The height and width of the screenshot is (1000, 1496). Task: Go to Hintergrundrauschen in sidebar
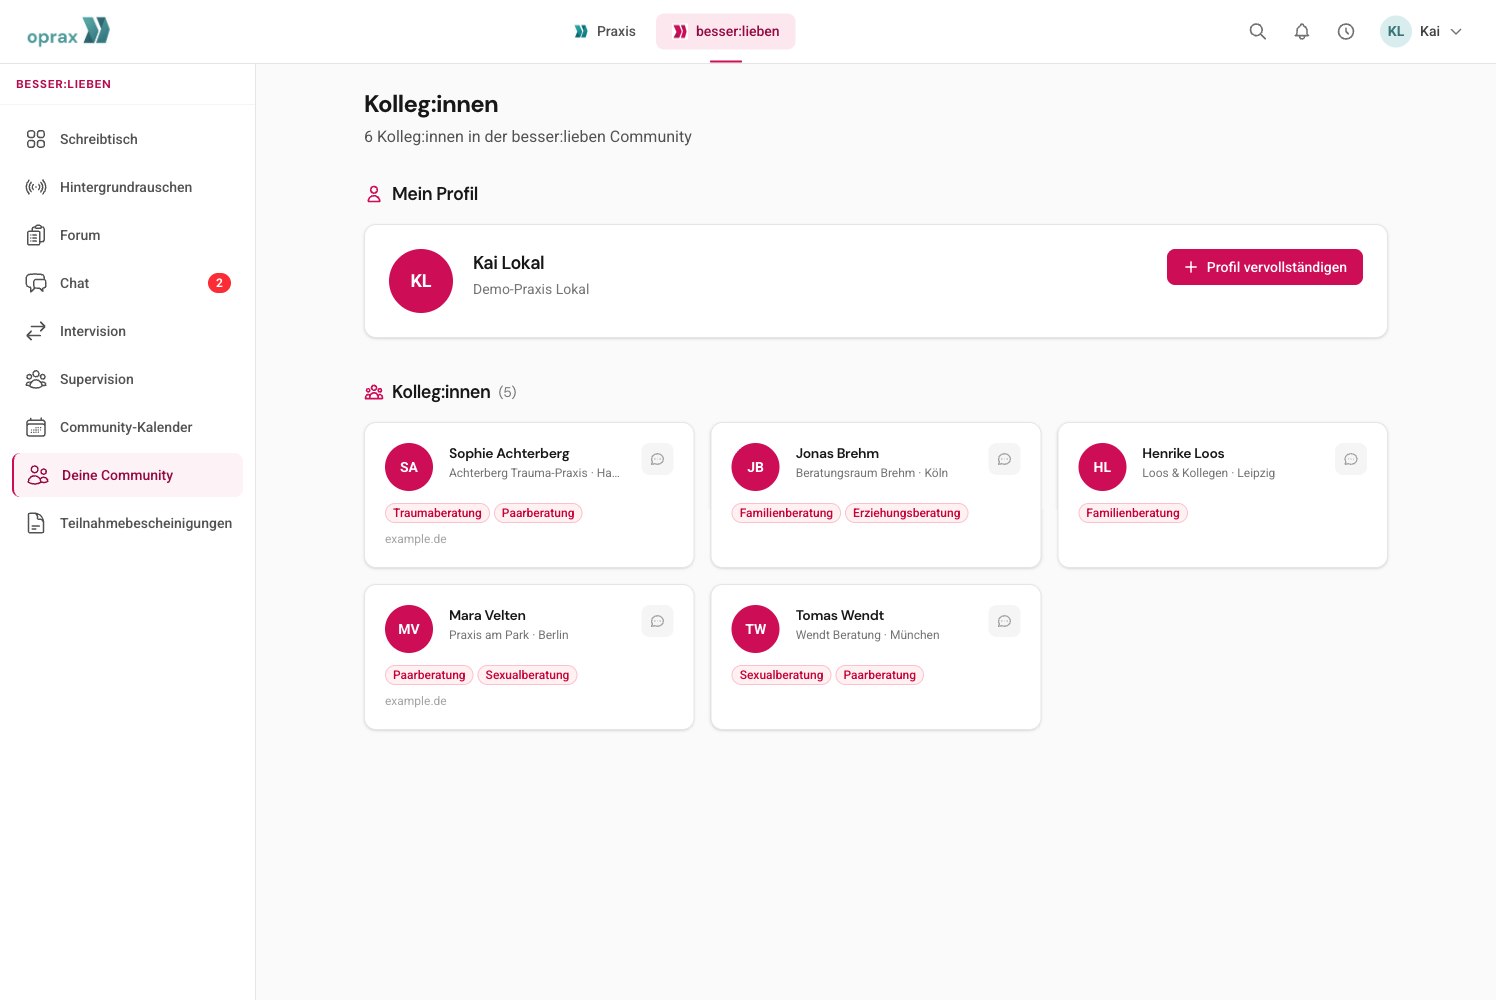click(x=128, y=187)
